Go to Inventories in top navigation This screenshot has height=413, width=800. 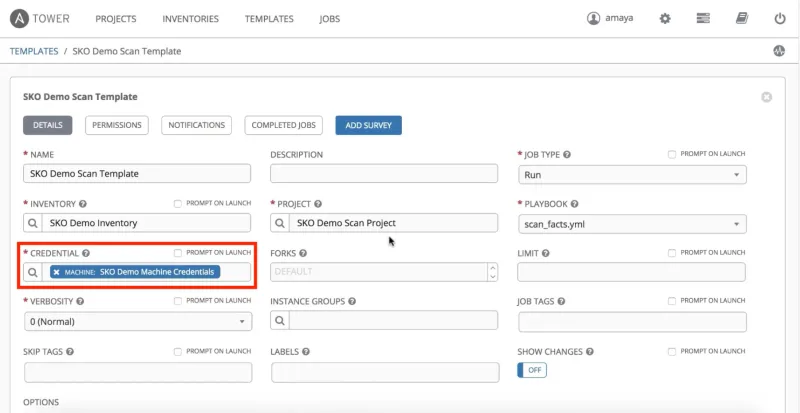pyautogui.click(x=190, y=19)
